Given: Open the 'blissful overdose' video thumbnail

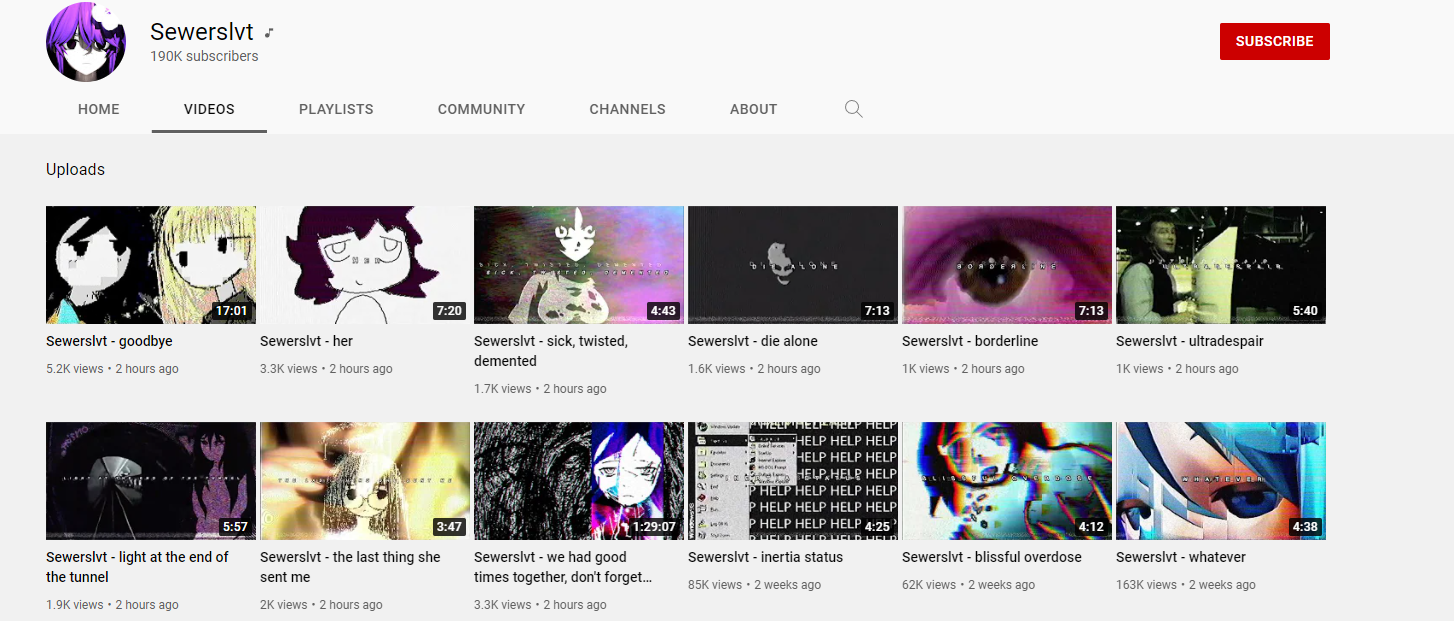Looking at the screenshot, I should (1007, 481).
